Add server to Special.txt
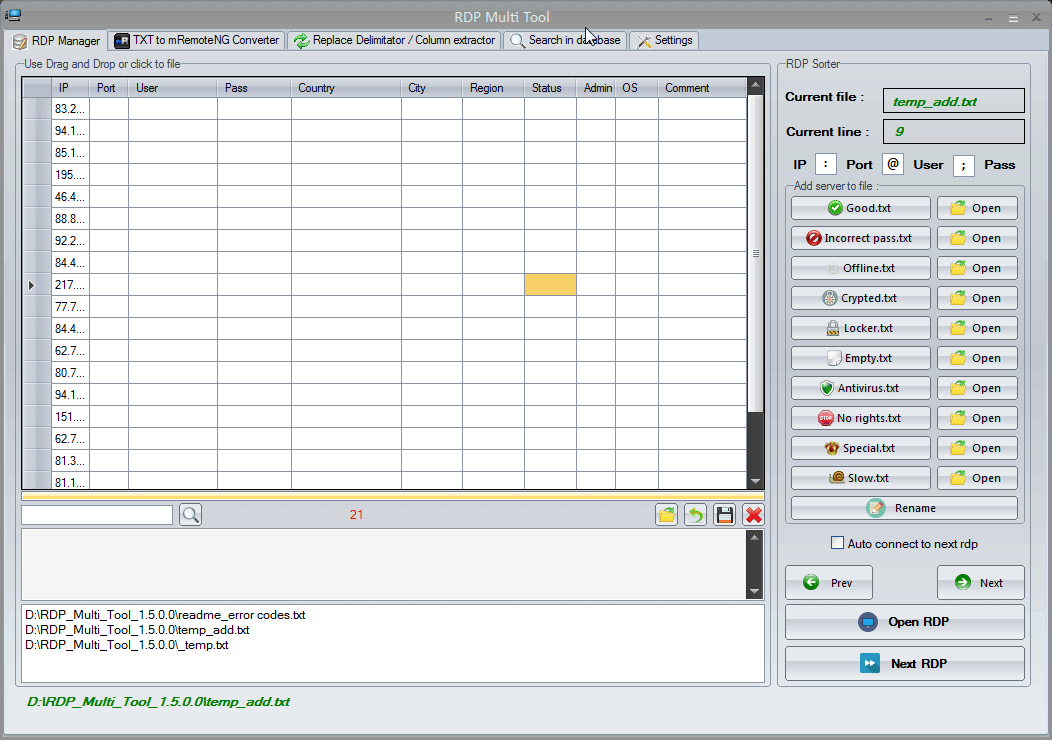 (x=861, y=448)
